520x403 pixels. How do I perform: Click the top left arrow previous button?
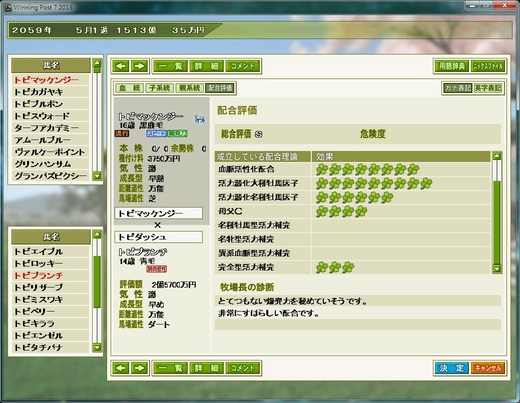click(121, 66)
